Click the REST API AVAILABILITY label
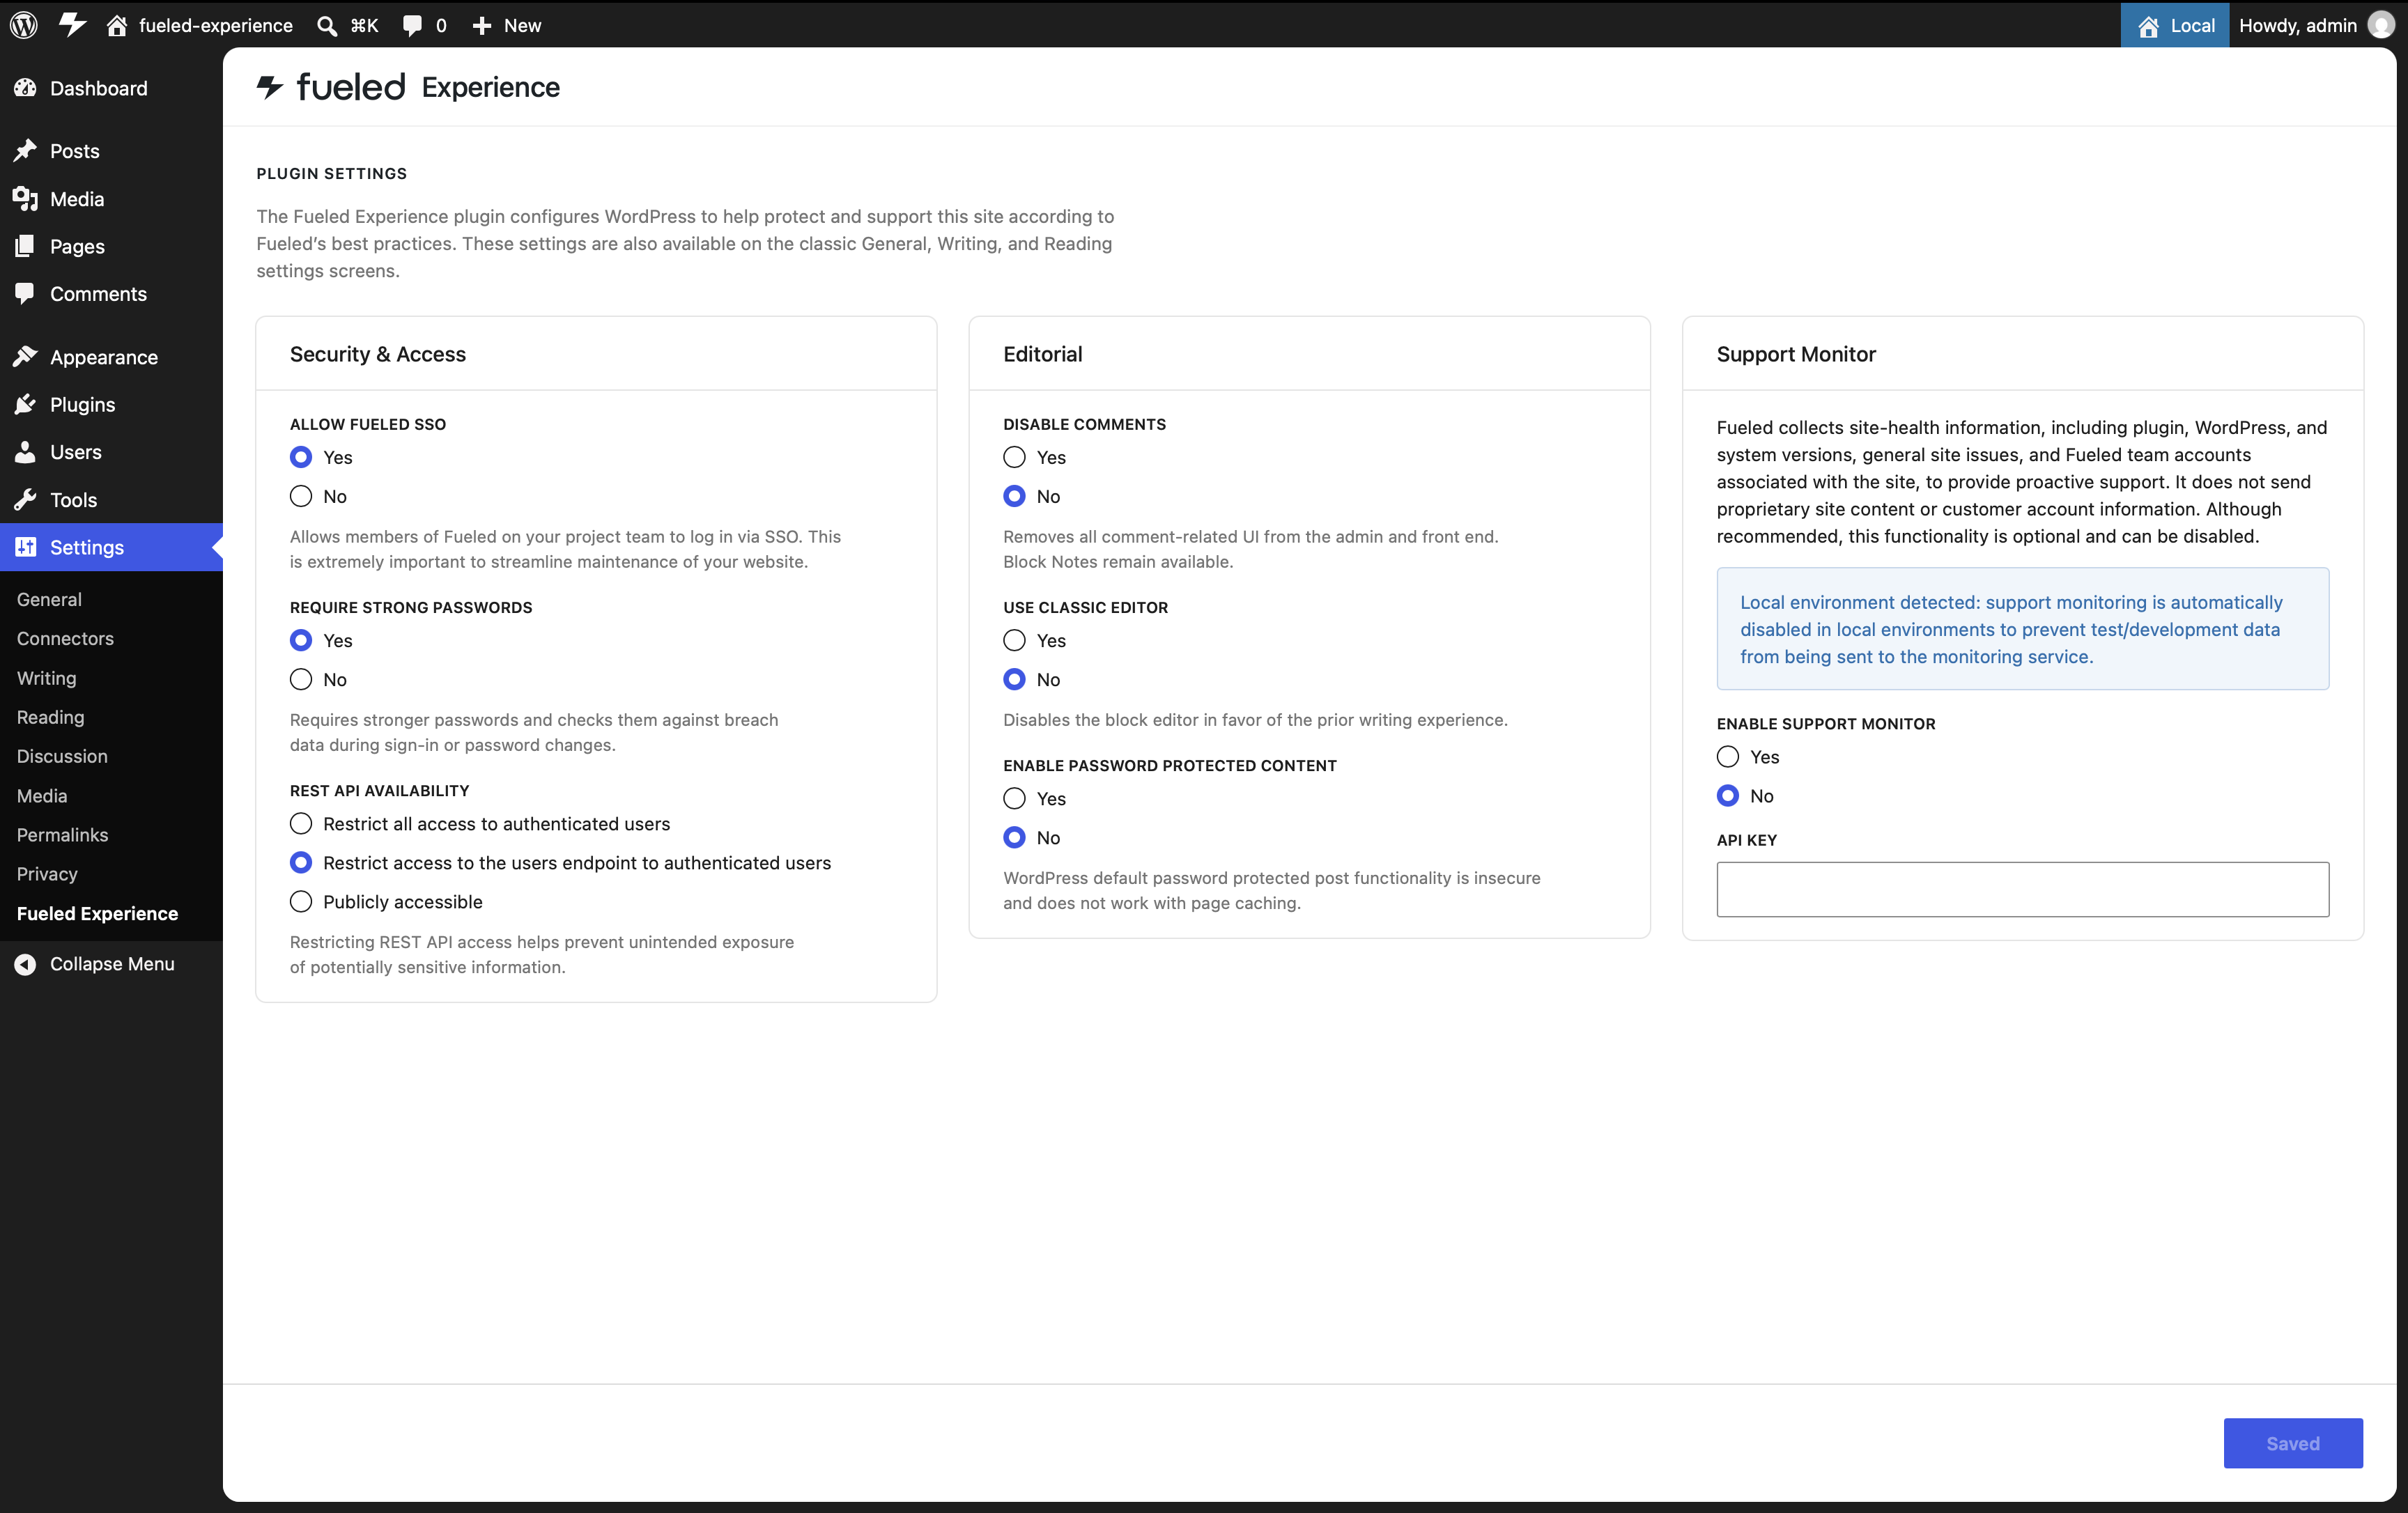This screenshot has height=1513, width=2408. coord(380,790)
